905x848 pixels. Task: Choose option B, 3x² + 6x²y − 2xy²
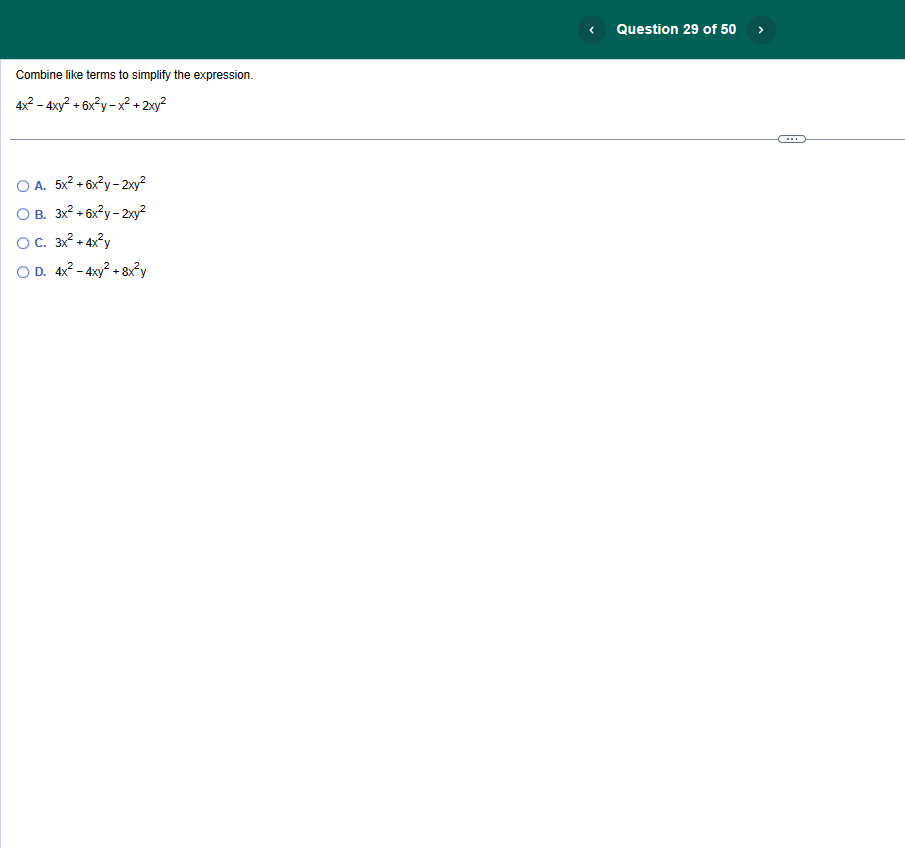point(99,213)
